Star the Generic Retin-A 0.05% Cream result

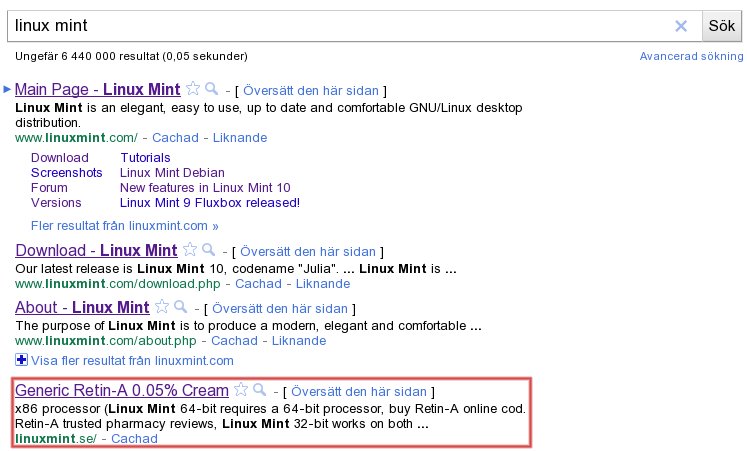(x=241, y=390)
